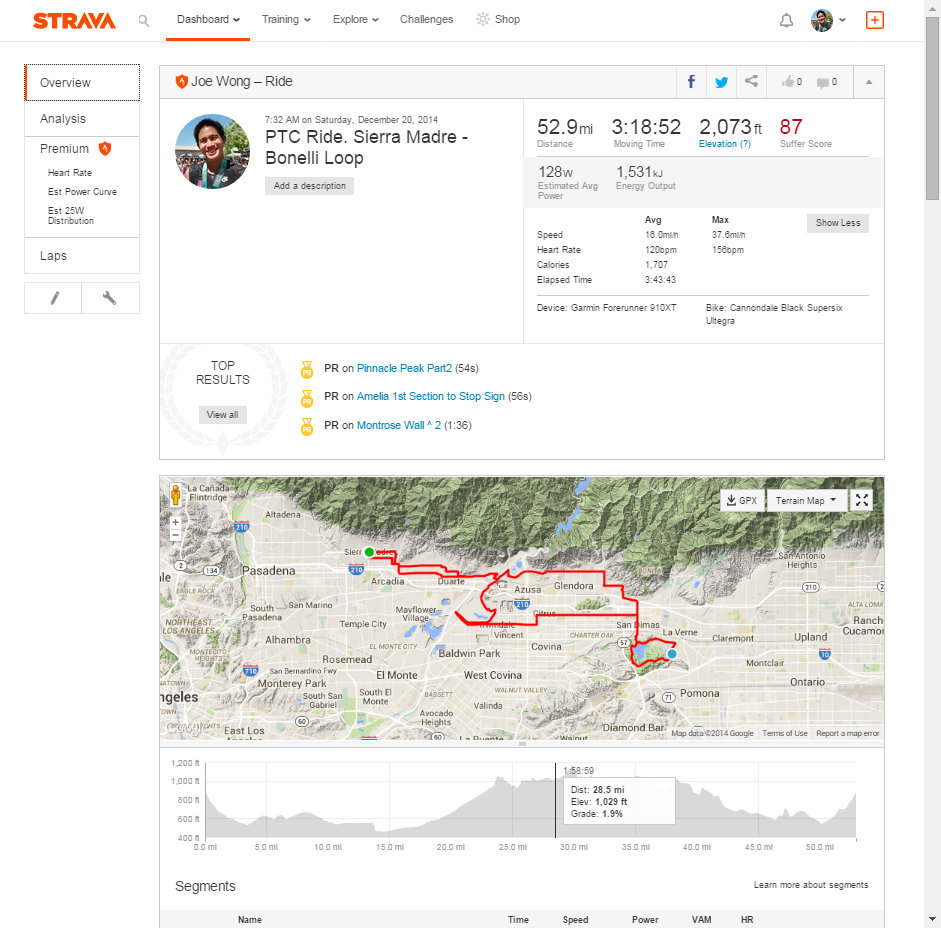
Task: Share the ride on Facebook
Action: click(691, 82)
